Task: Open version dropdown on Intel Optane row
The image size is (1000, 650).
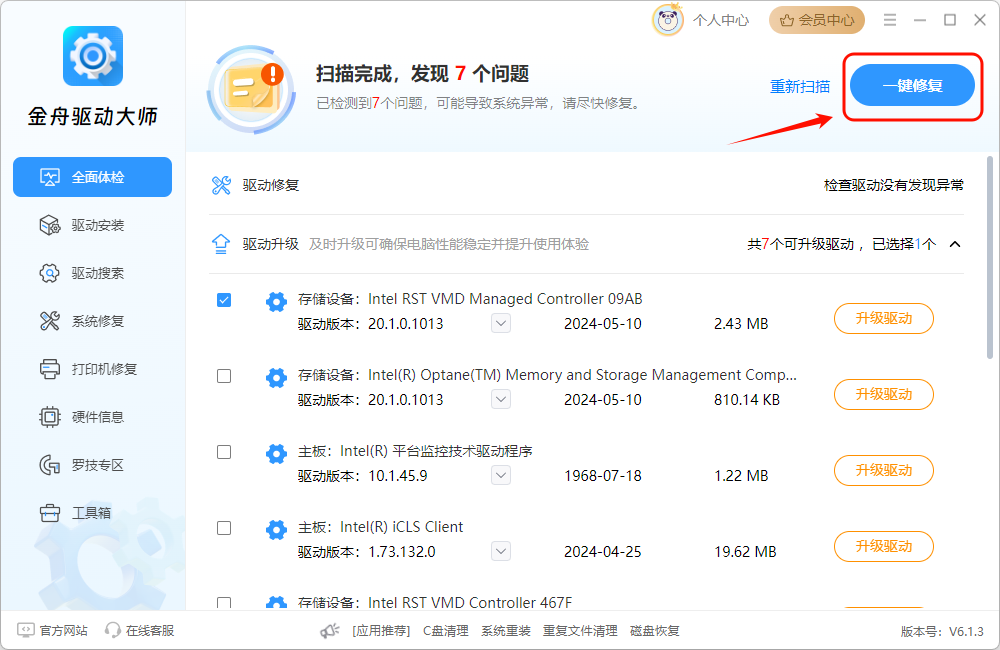Action: point(501,399)
